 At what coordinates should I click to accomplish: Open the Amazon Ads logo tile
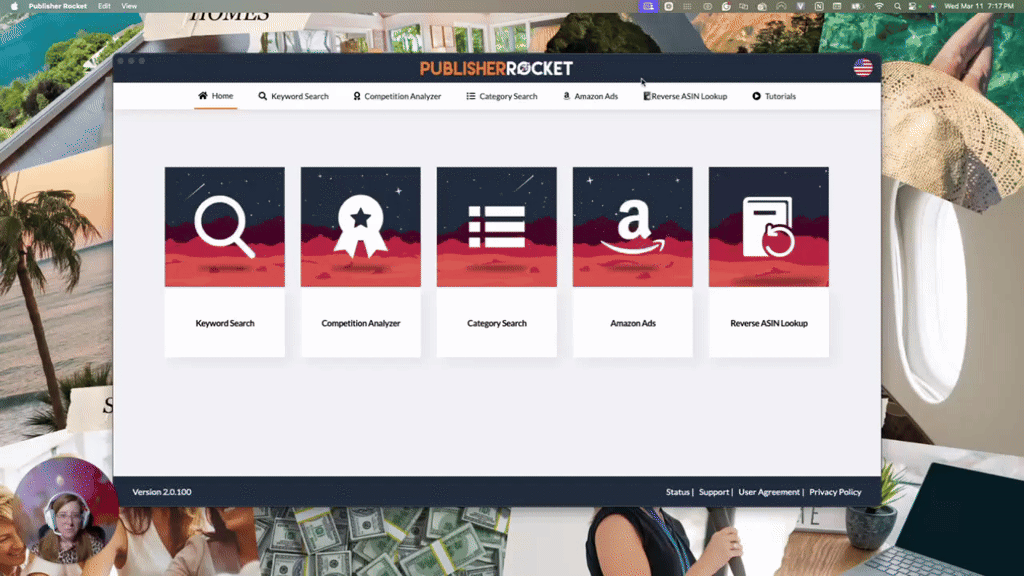(x=633, y=227)
